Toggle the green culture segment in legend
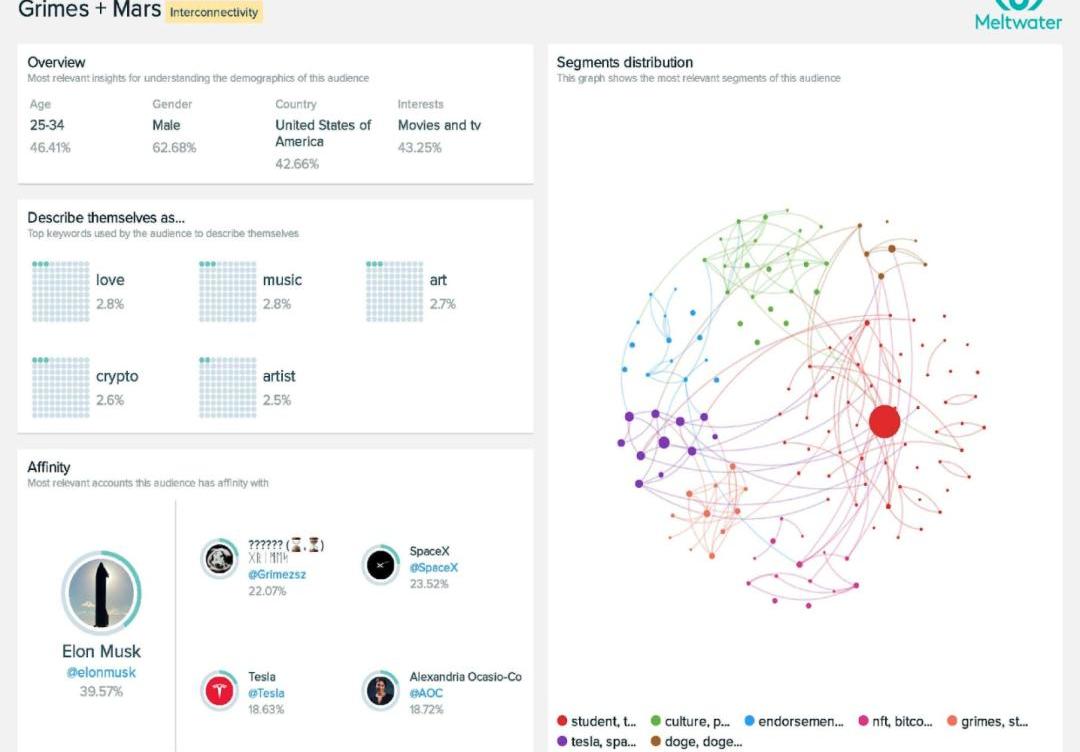 [688, 721]
